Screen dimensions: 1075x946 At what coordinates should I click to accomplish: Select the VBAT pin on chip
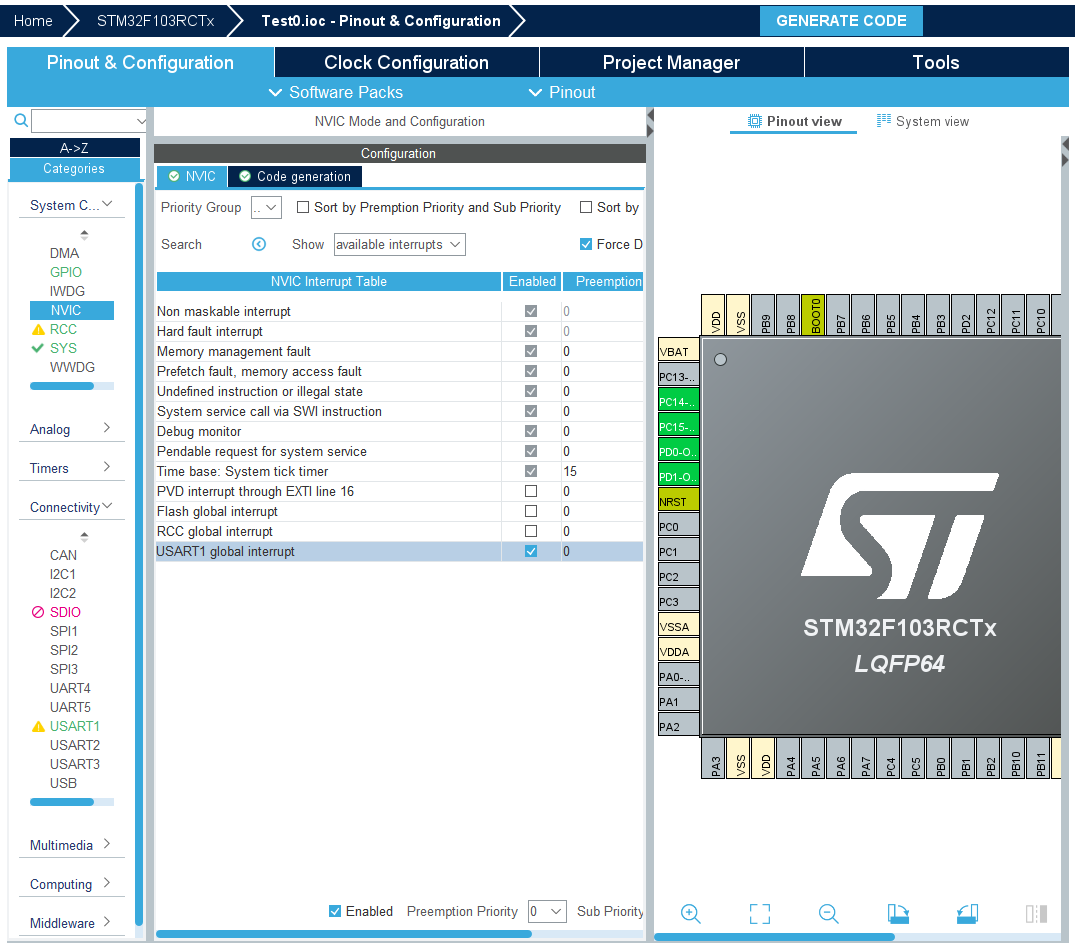678,351
